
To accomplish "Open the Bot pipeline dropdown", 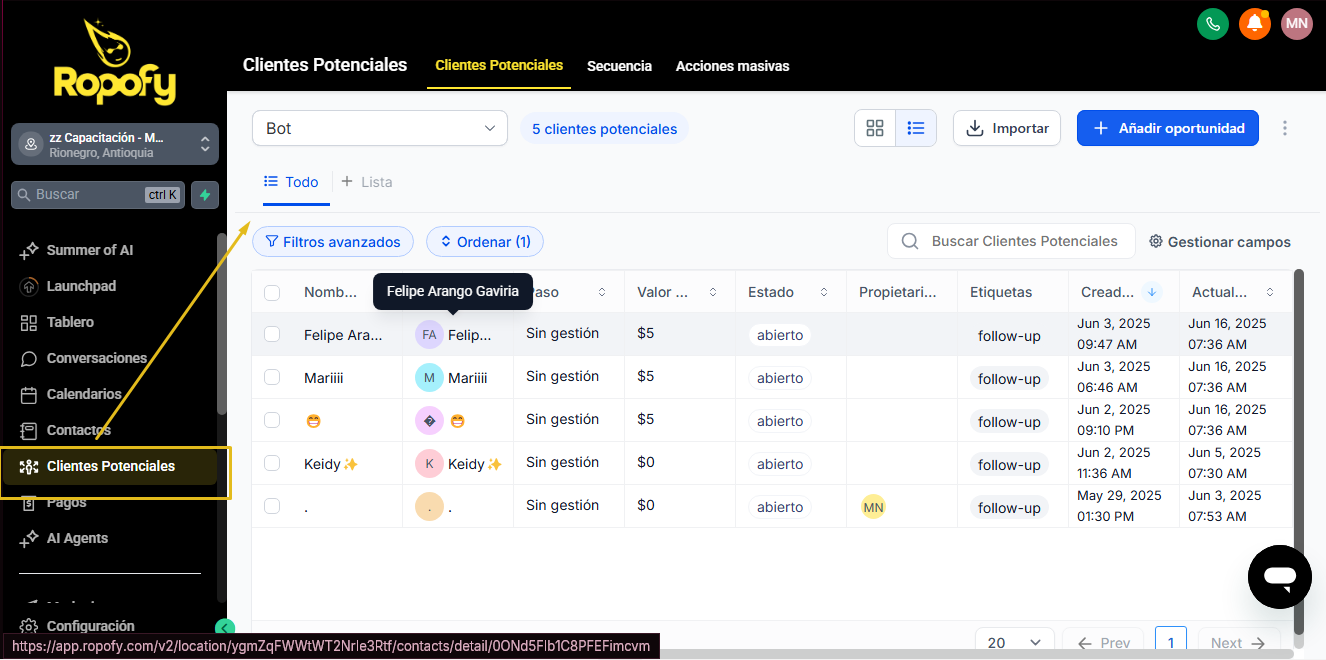I will point(380,128).
